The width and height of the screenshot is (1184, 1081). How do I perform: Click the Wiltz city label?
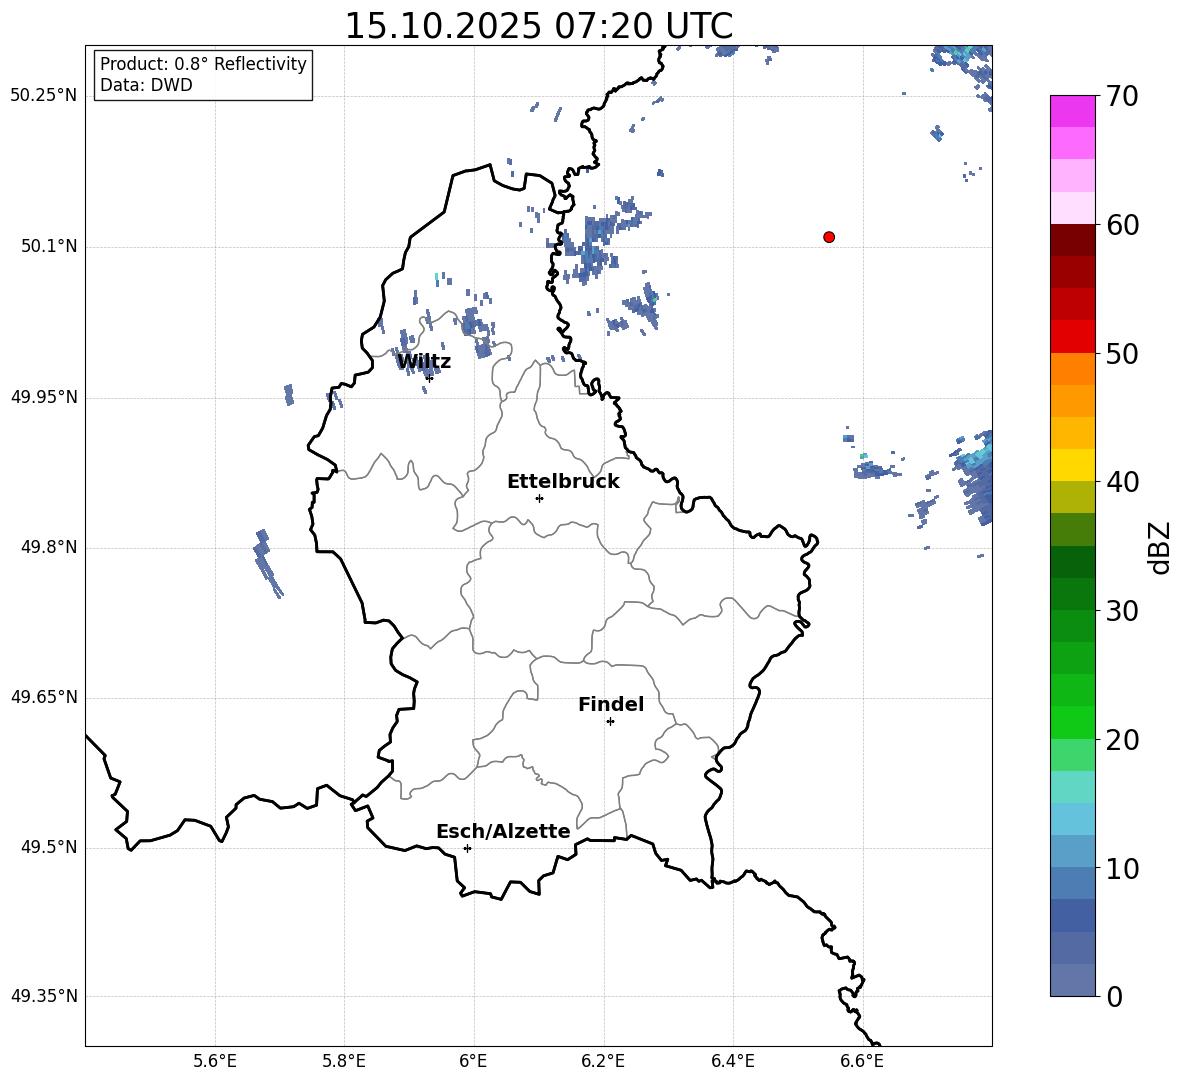click(x=424, y=362)
